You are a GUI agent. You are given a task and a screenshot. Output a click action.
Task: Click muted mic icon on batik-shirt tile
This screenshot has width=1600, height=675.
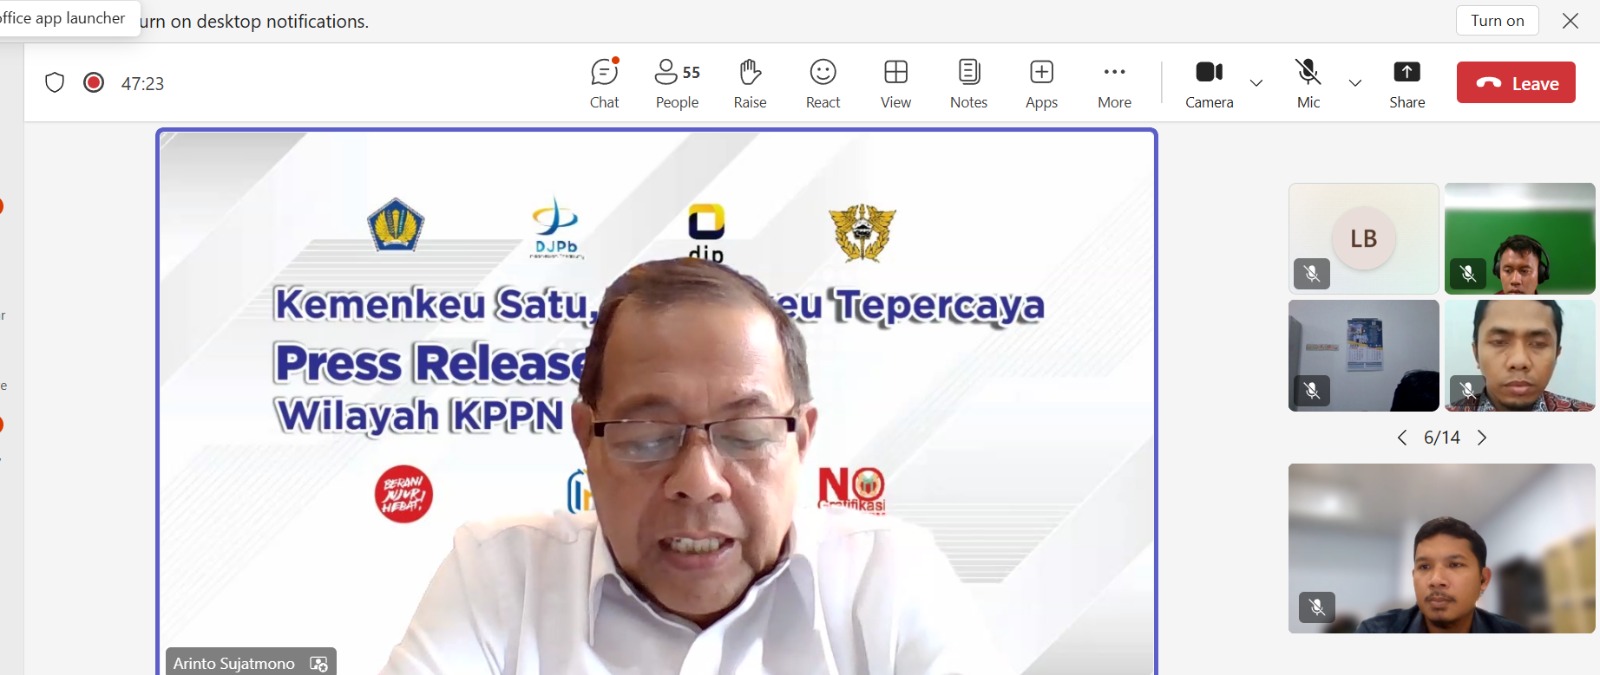click(x=1468, y=390)
